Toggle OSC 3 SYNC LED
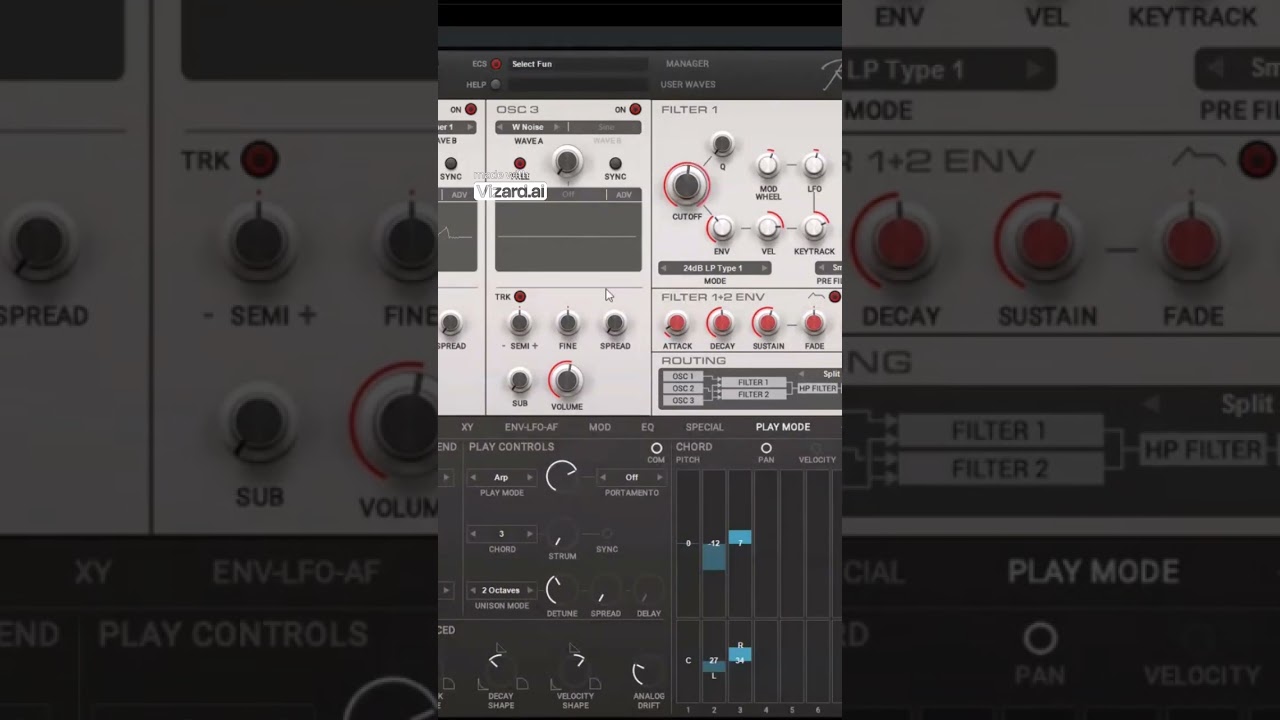The image size is (1280, 720). tap(615, 164)
